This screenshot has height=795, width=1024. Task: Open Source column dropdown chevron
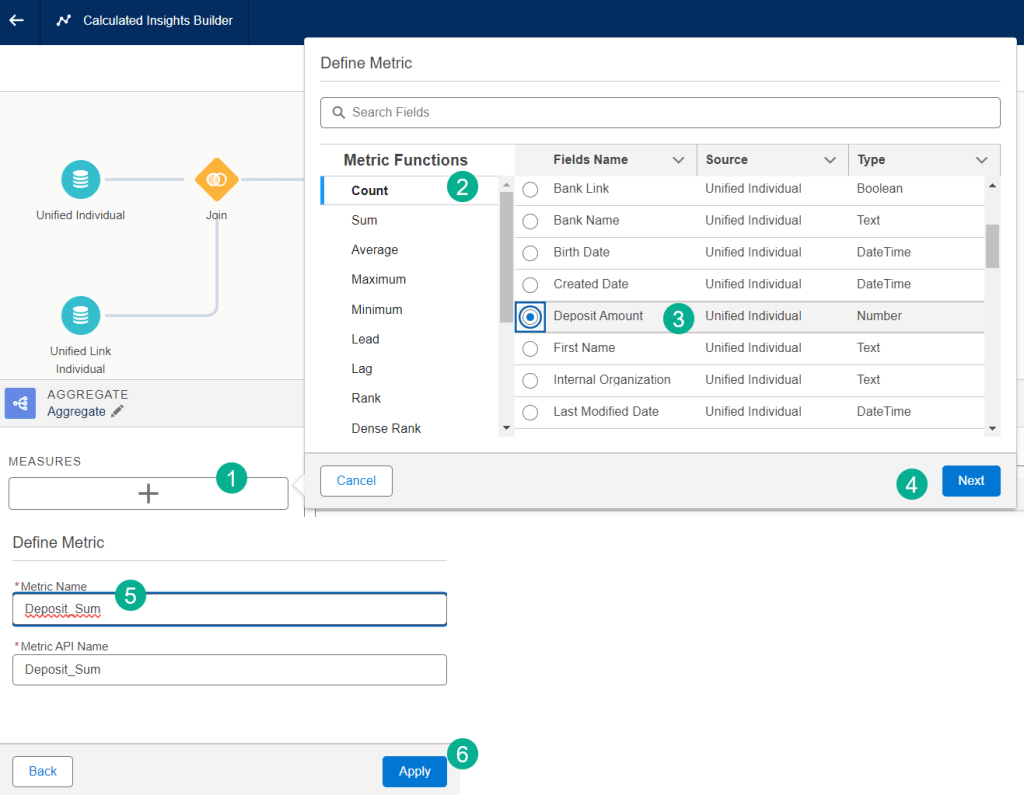point(830,160)
